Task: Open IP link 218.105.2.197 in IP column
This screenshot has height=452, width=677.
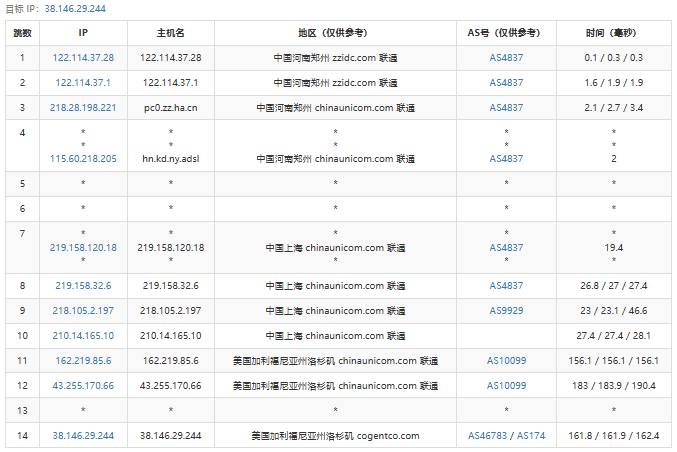Action: coord(83,311)
